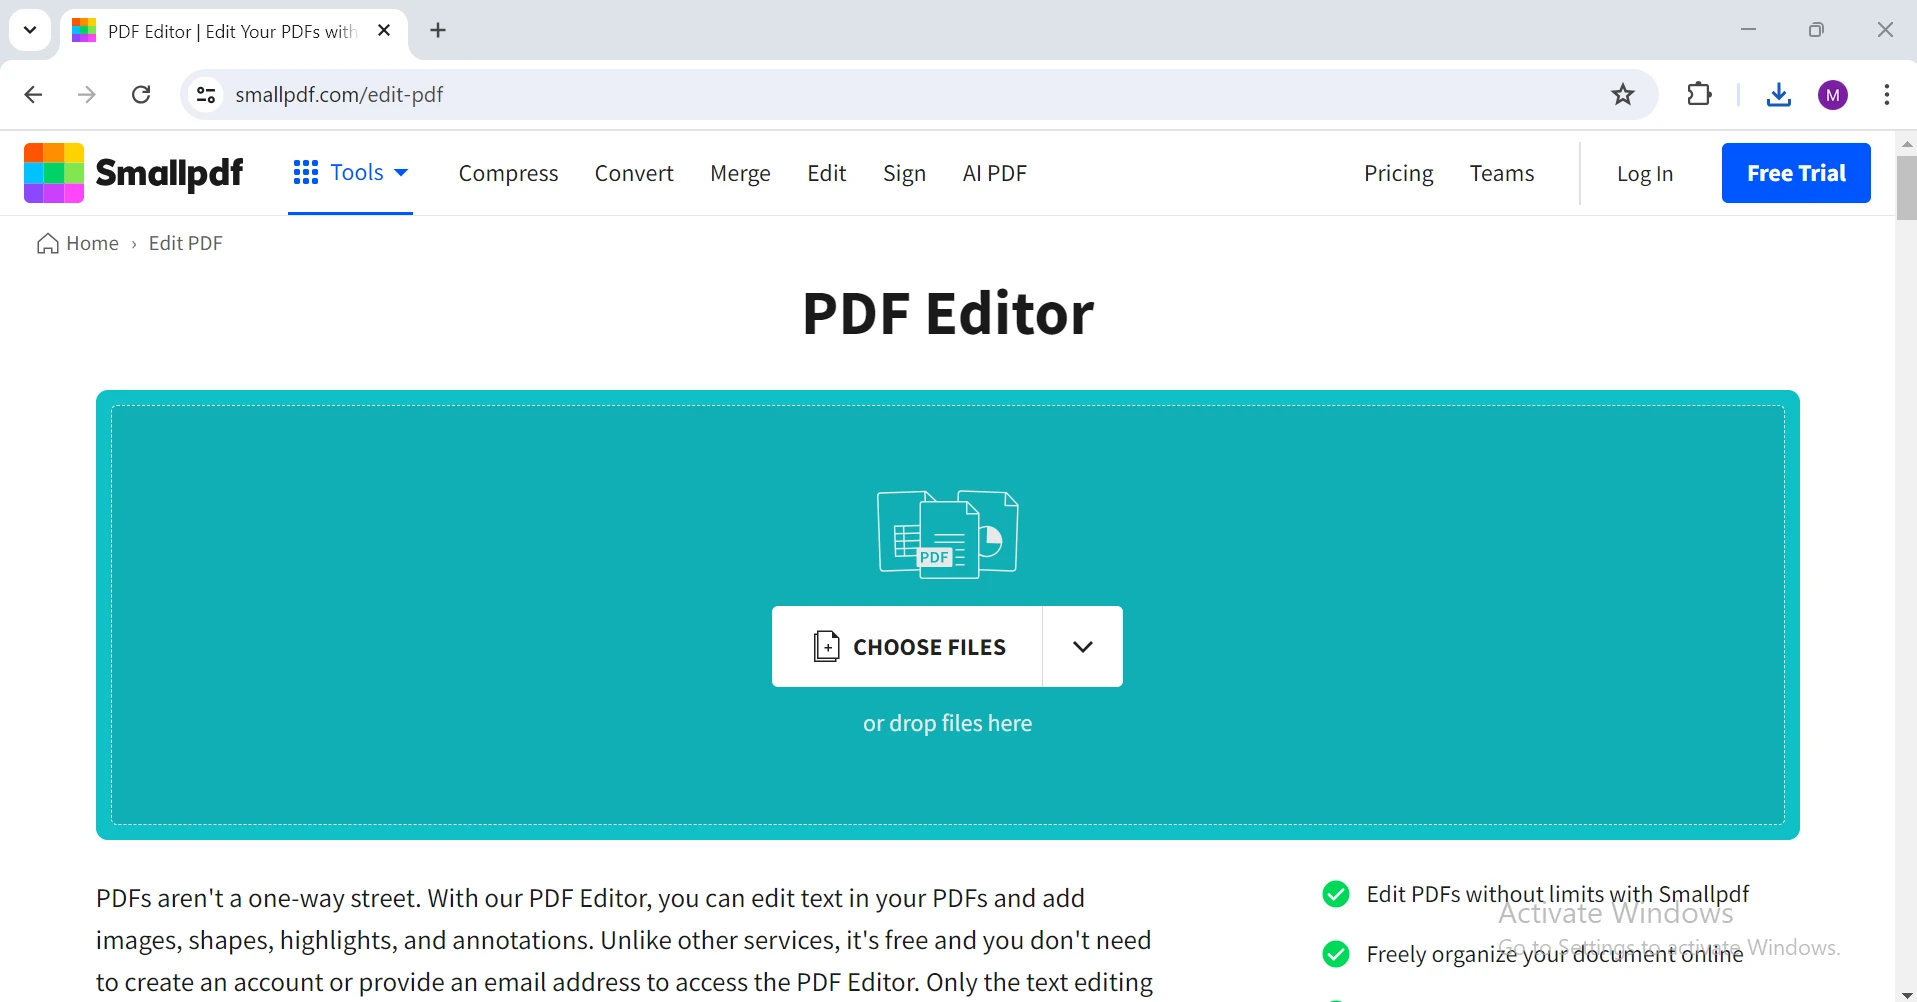Restore down the browser window

click(1816, 30)
